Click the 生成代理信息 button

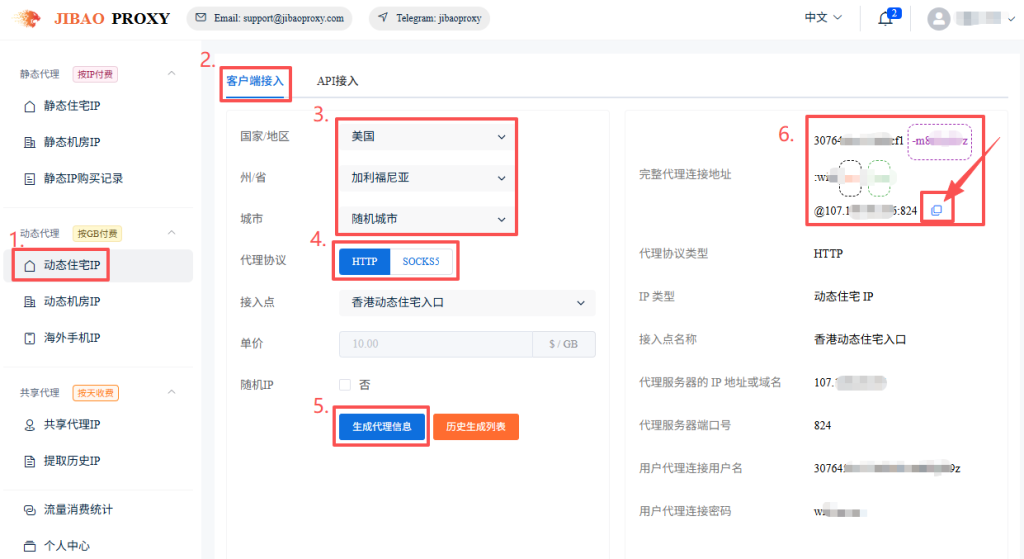tap(381, 426)
